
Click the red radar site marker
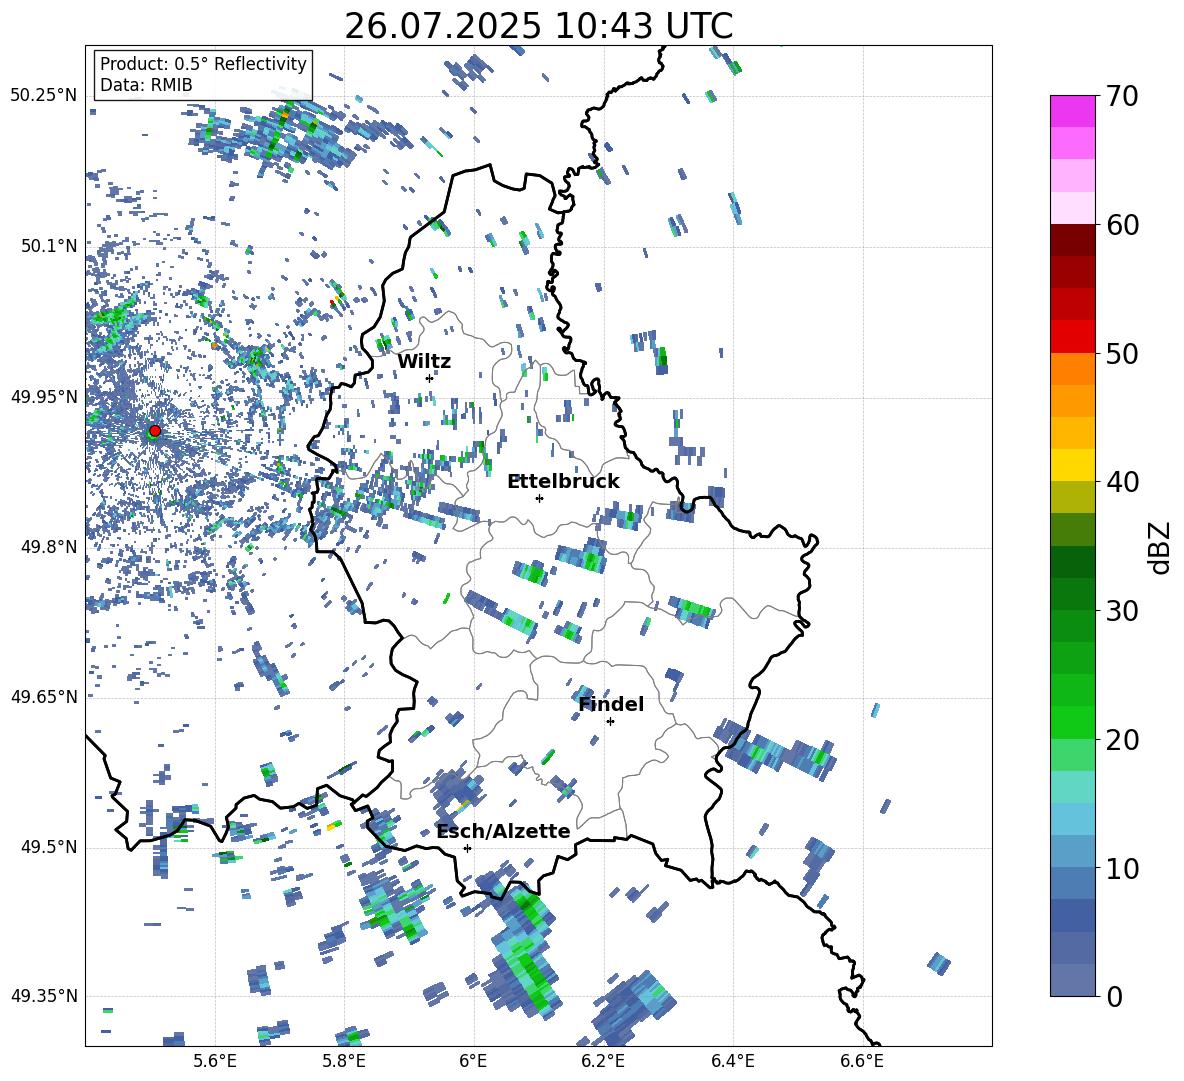click(155, 430)
